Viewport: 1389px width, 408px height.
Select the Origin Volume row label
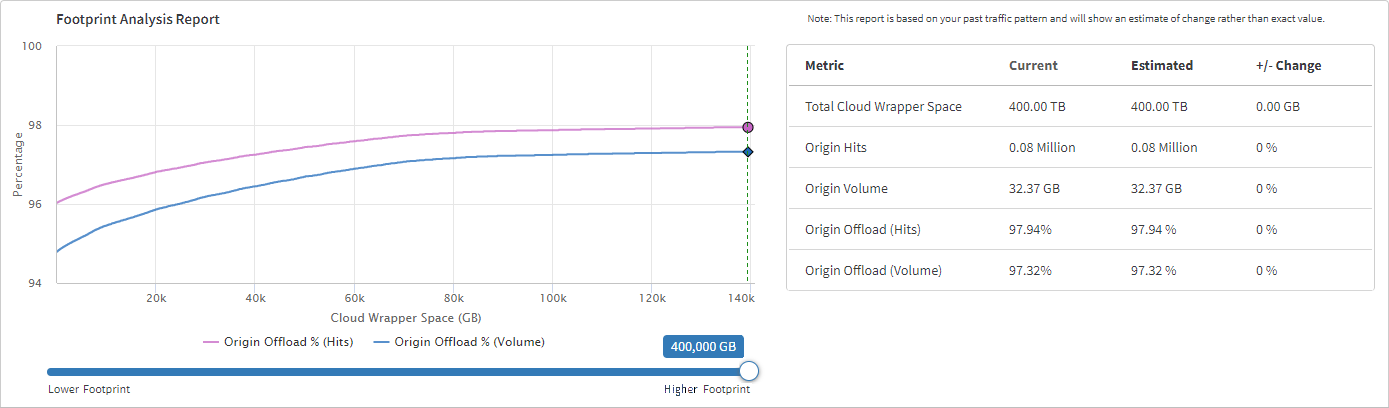click(x=846, y=188)
